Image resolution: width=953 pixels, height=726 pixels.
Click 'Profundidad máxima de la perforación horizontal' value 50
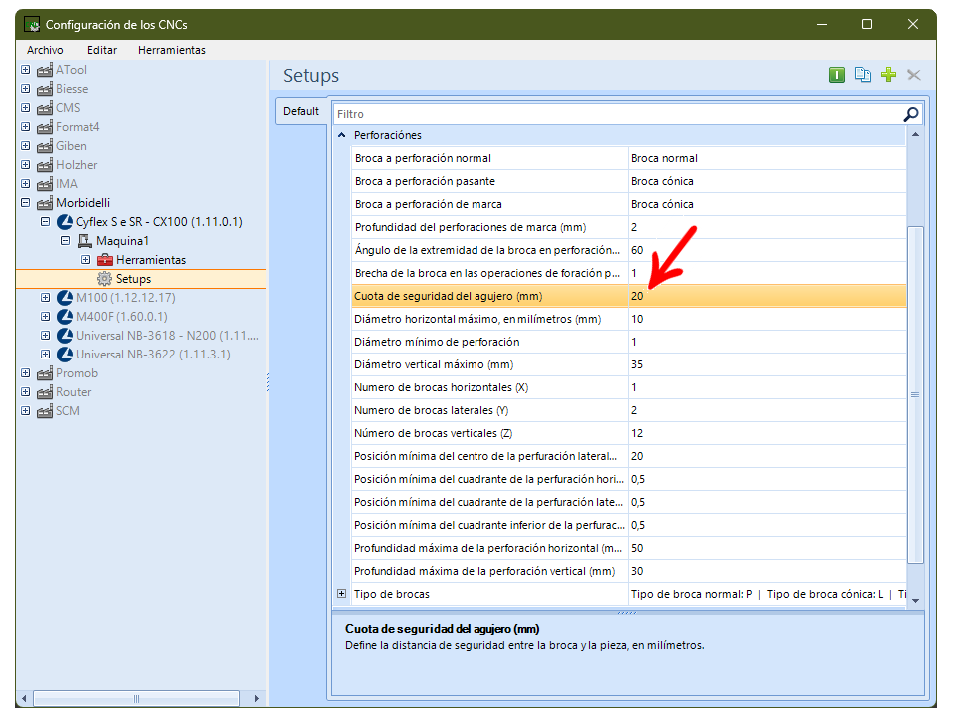click(x=766, y=548)
